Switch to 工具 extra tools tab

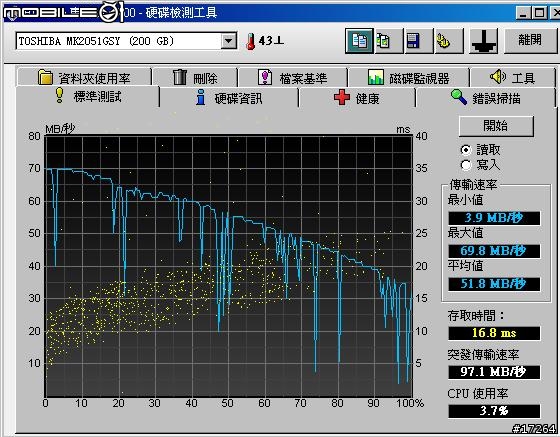pos(512,77)
